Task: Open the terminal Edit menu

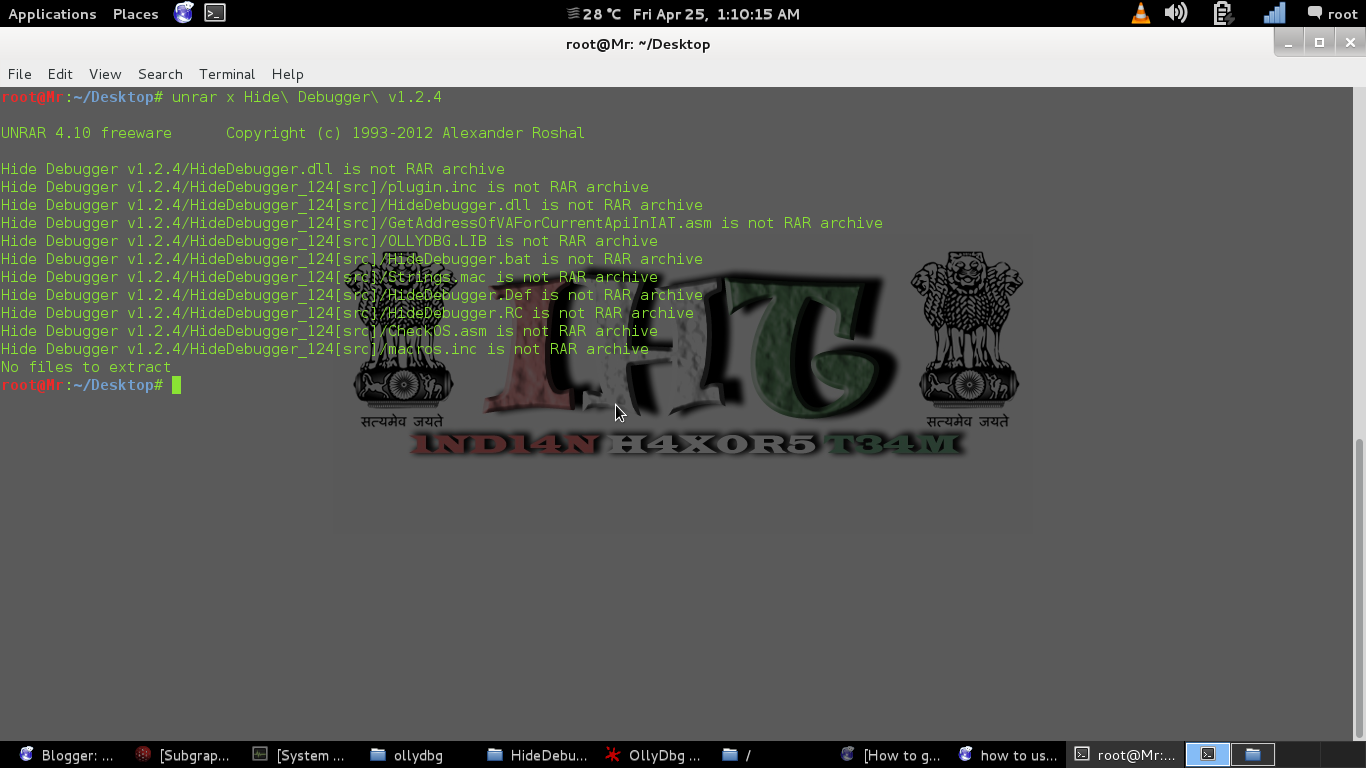Action: [60, 74]
